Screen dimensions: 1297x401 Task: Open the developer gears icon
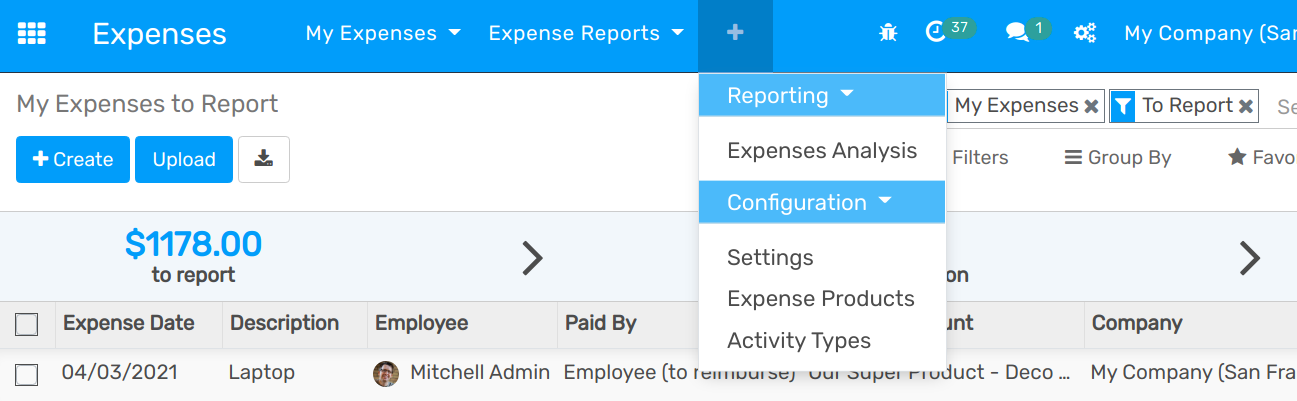point(1085,33)
